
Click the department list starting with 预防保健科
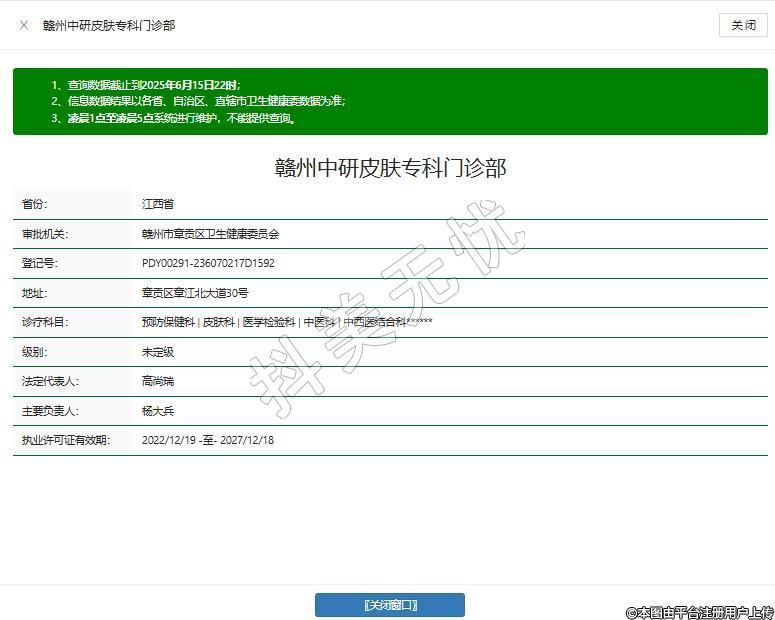point(287,322)
